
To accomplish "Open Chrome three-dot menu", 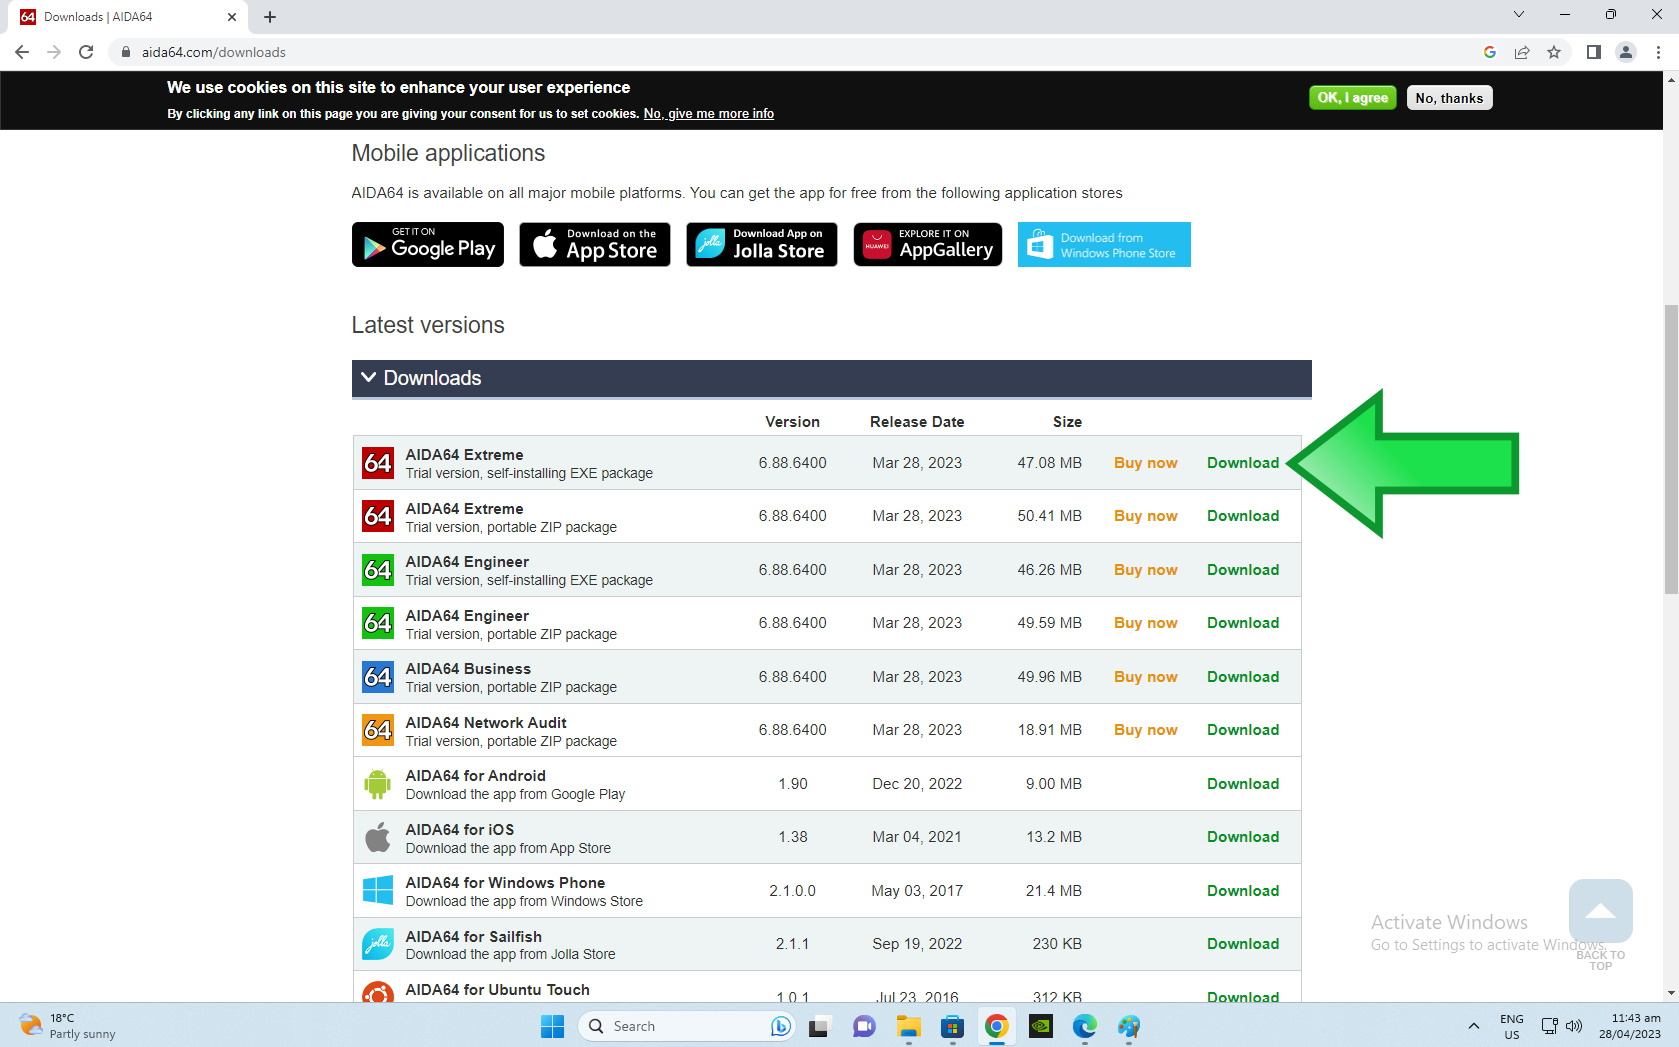I will (x=1658, y=52).
